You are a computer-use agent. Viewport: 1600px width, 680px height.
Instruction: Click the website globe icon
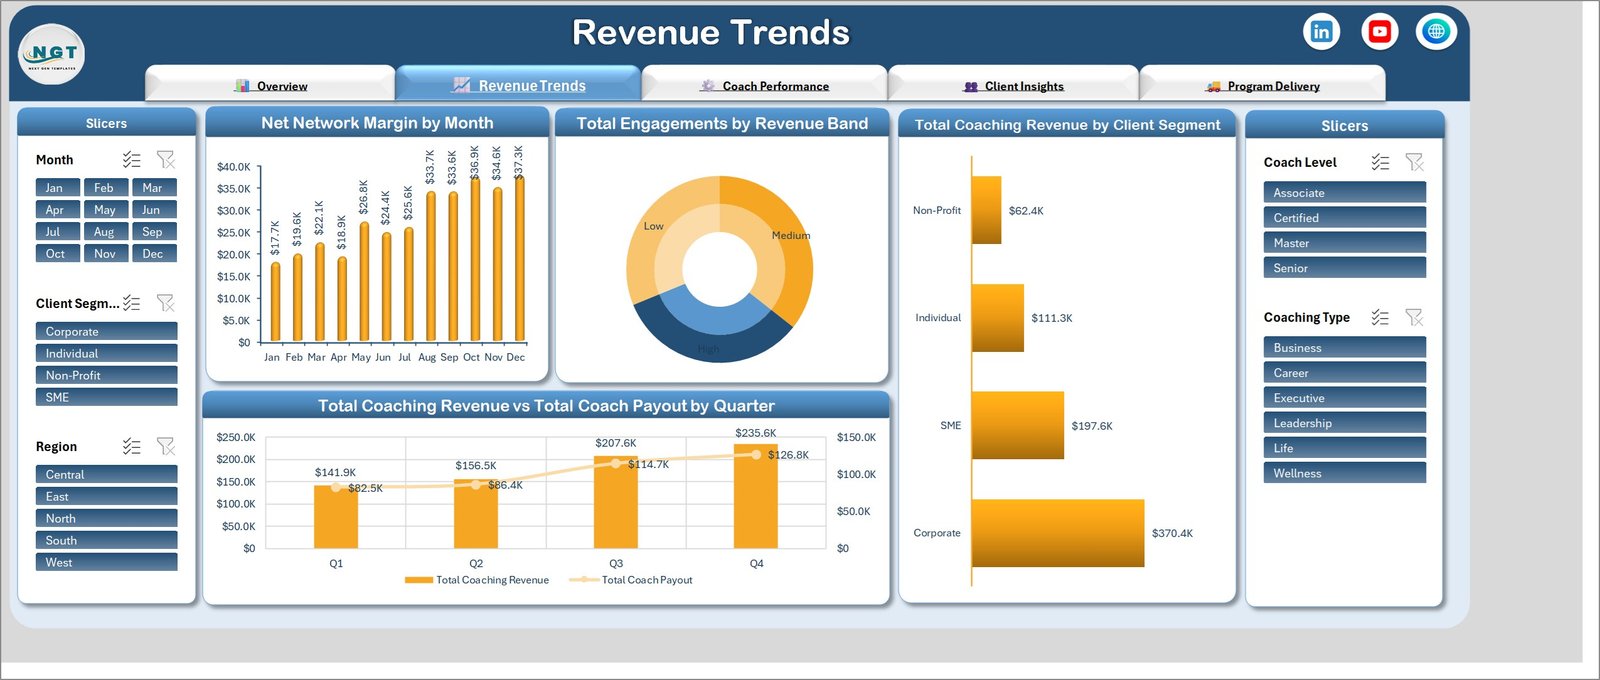point(1436,32)
